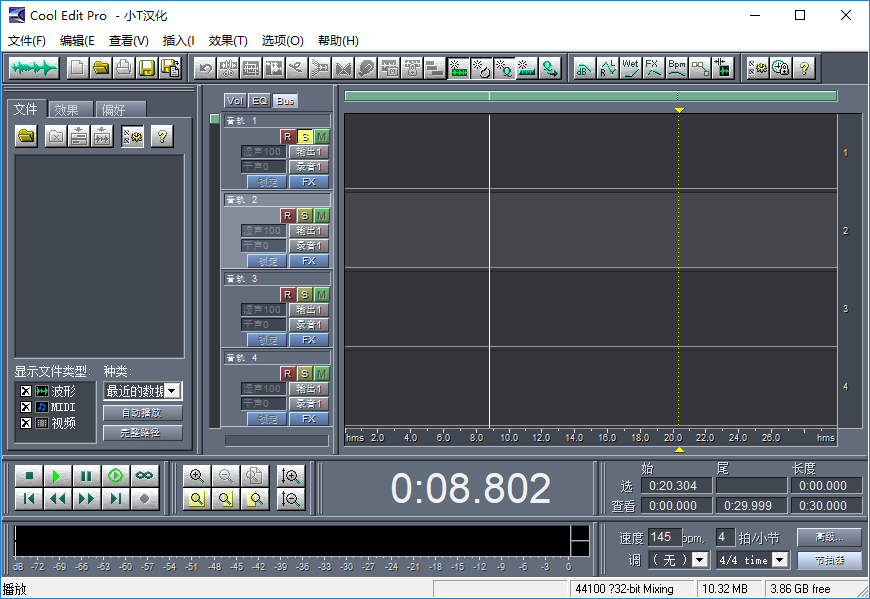Screen dimensions: 870x599
Task: Open the Bpm tempo toolbar icon
Action: tap(677, 68)
